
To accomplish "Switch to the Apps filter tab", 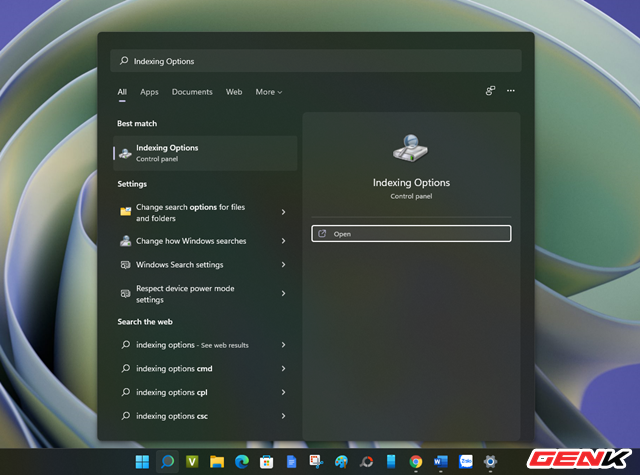I will [149, 92].
